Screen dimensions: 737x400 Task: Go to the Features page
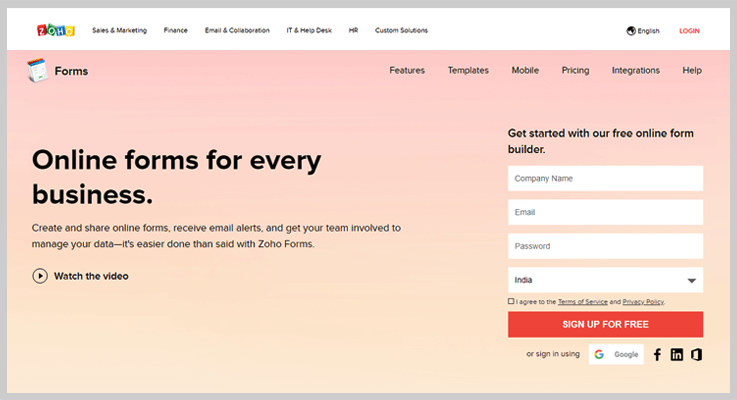pos(407,71)
